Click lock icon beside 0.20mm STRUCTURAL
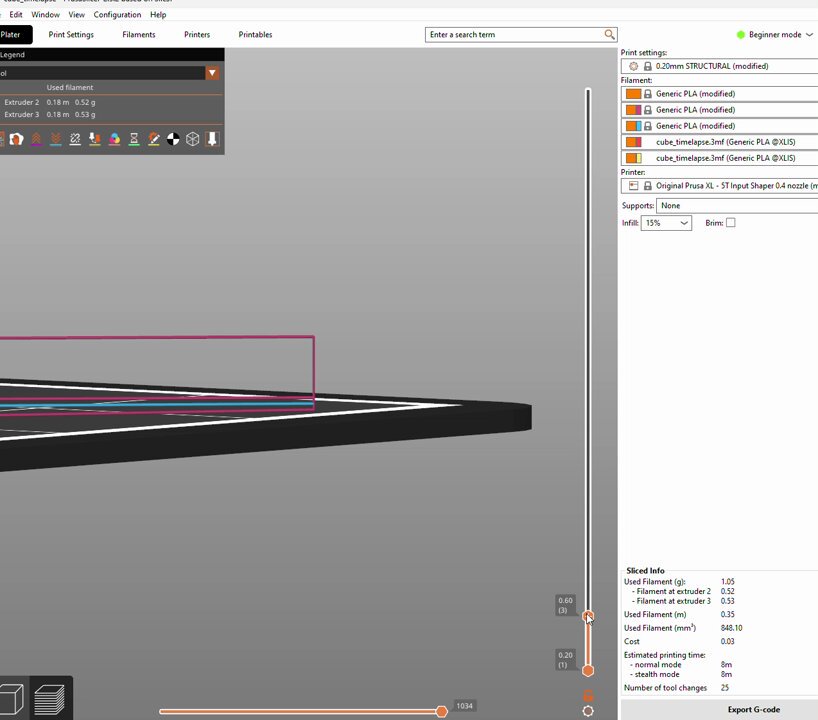The image size is (818, 720). pyautogui.click(x=647, y=66)
